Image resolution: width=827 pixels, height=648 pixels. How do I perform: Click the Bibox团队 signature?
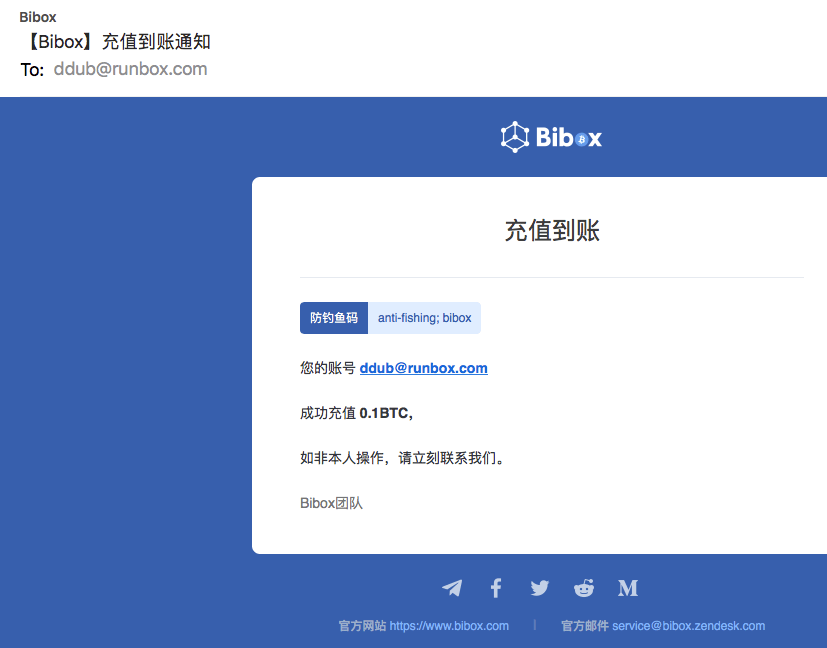[x=331, y=503]
